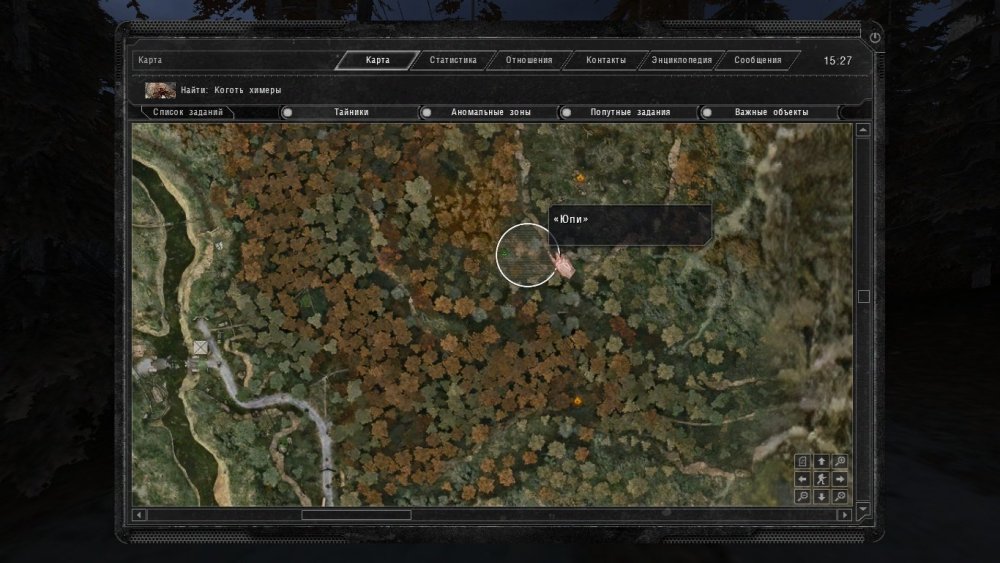The image size is (1000, 563).
Task: Toggle the Попутные задания filter
Action: click(629, 112)
